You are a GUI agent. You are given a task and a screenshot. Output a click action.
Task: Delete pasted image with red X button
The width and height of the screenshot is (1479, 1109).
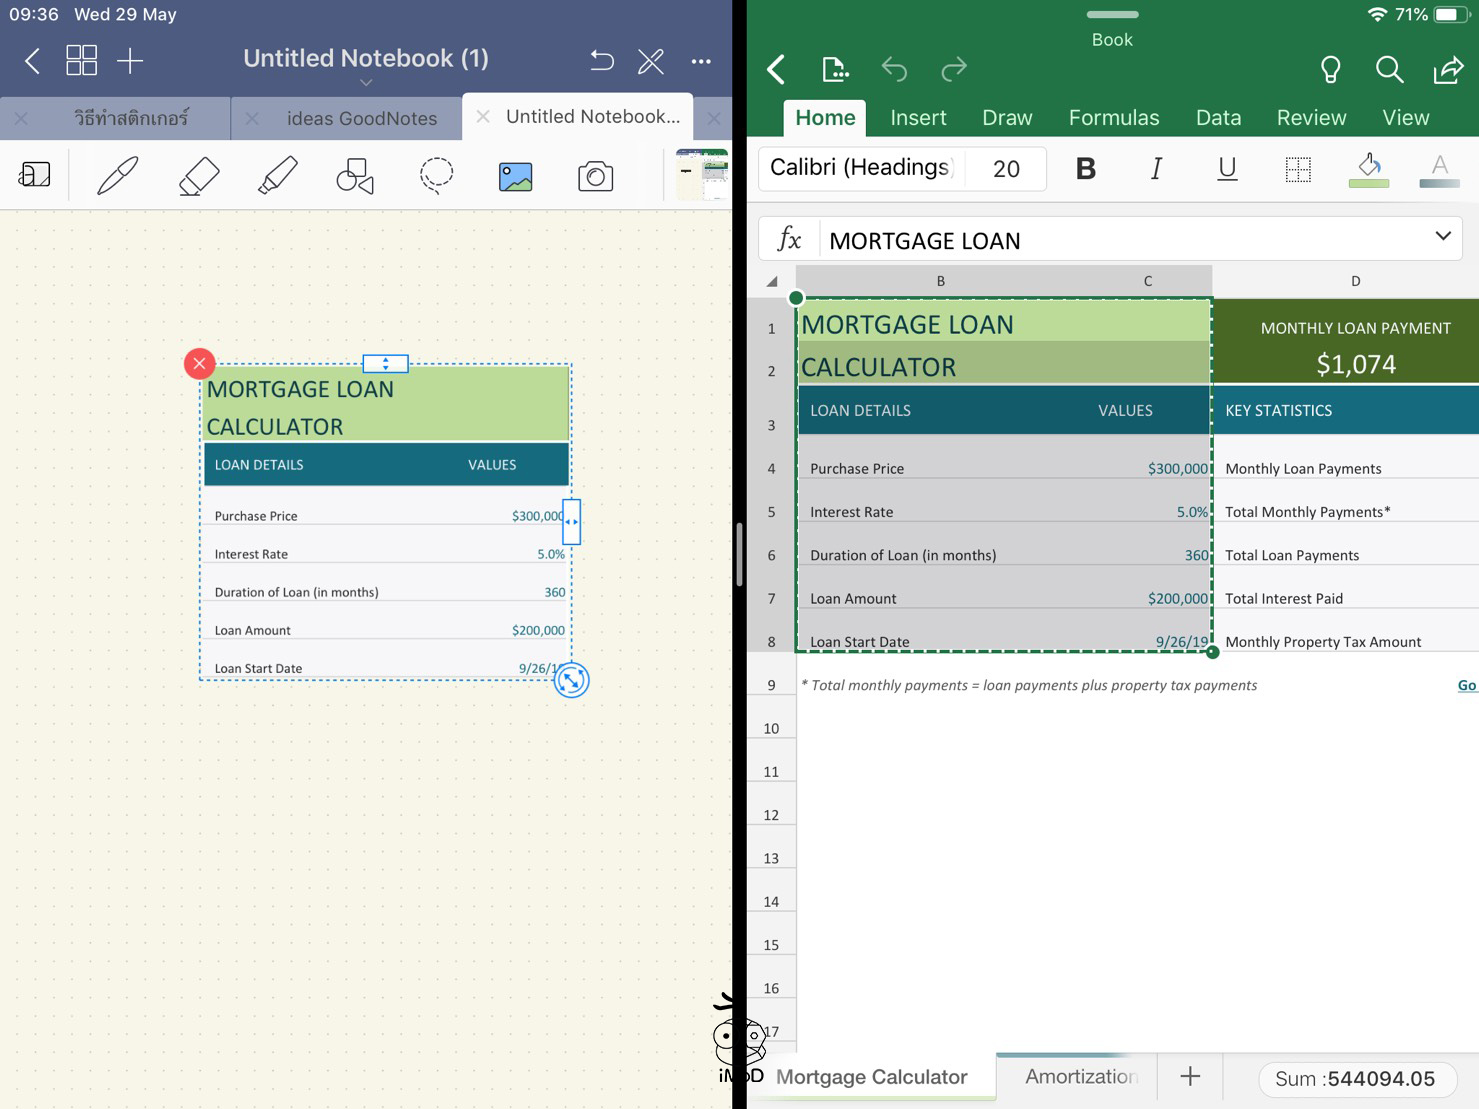[x=199, y=363]
